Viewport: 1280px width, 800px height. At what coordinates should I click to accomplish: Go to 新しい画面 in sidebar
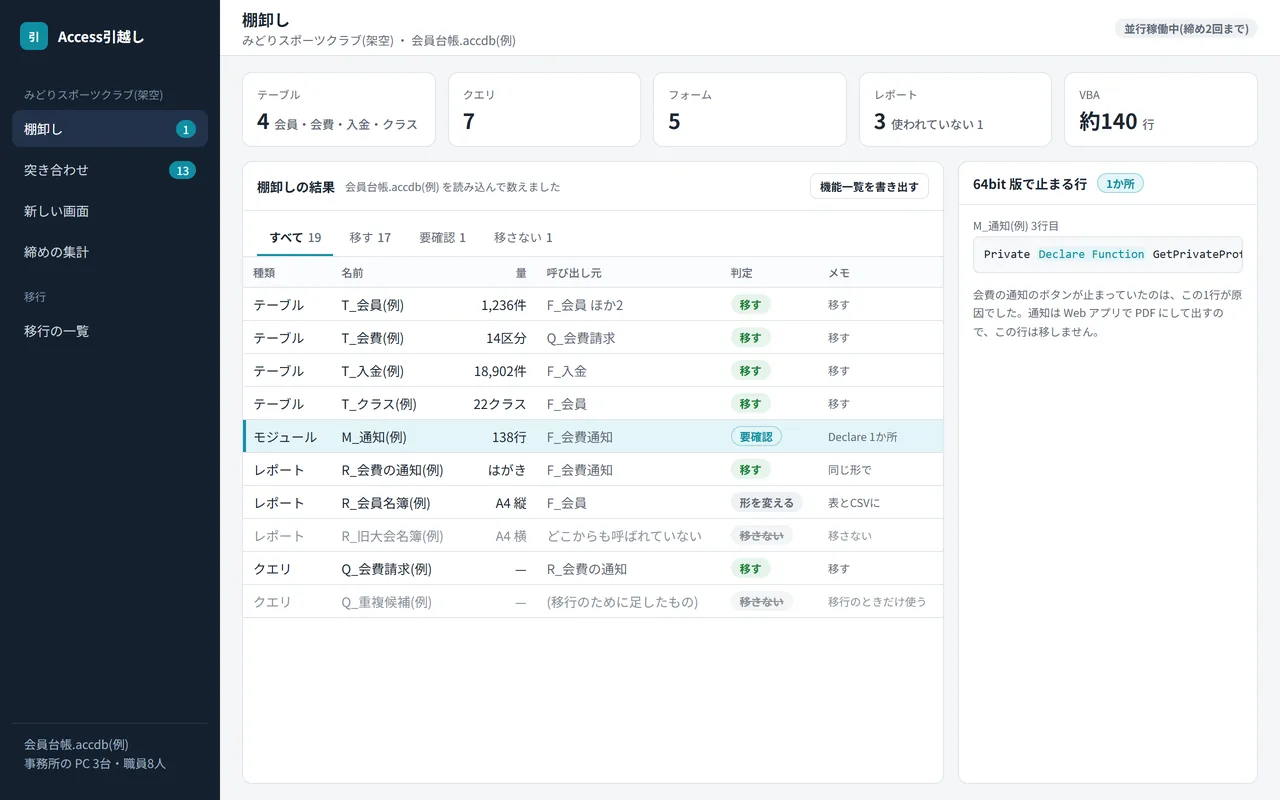110,211
